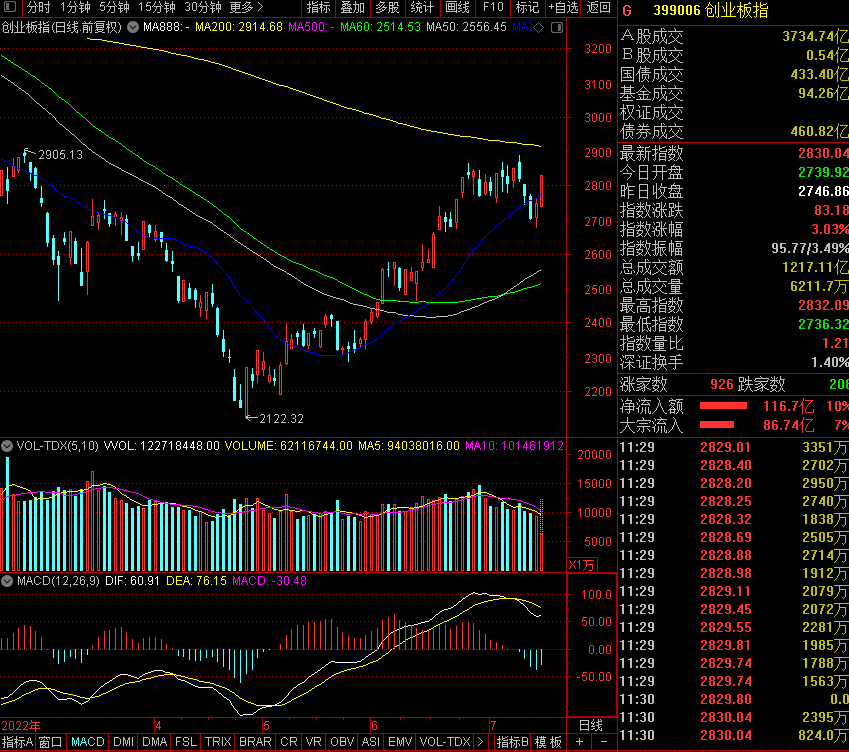Zoom in chart with the plus button

[579, 742]
